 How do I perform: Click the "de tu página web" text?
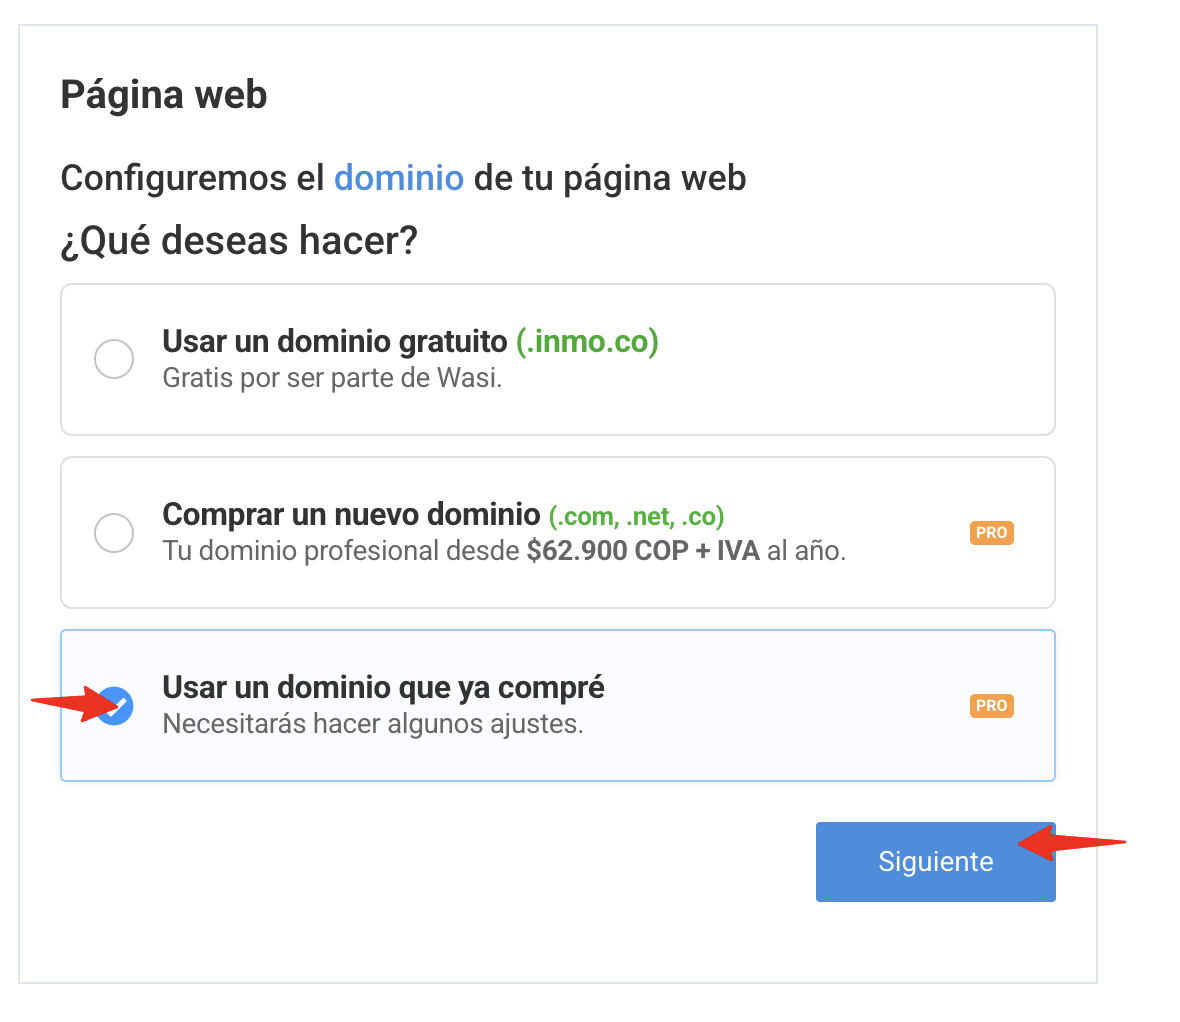[x=610, y=178]
